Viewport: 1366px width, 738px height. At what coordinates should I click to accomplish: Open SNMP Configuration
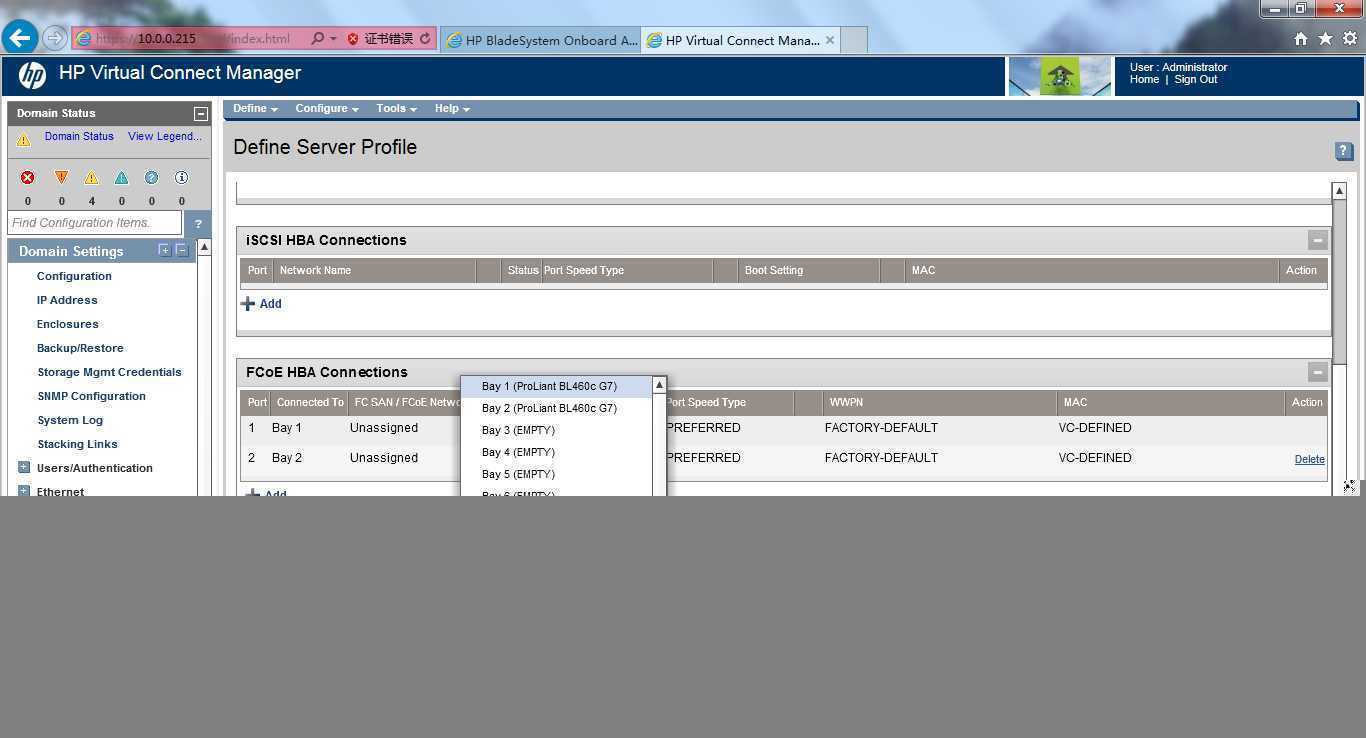(x=91, y=396)
